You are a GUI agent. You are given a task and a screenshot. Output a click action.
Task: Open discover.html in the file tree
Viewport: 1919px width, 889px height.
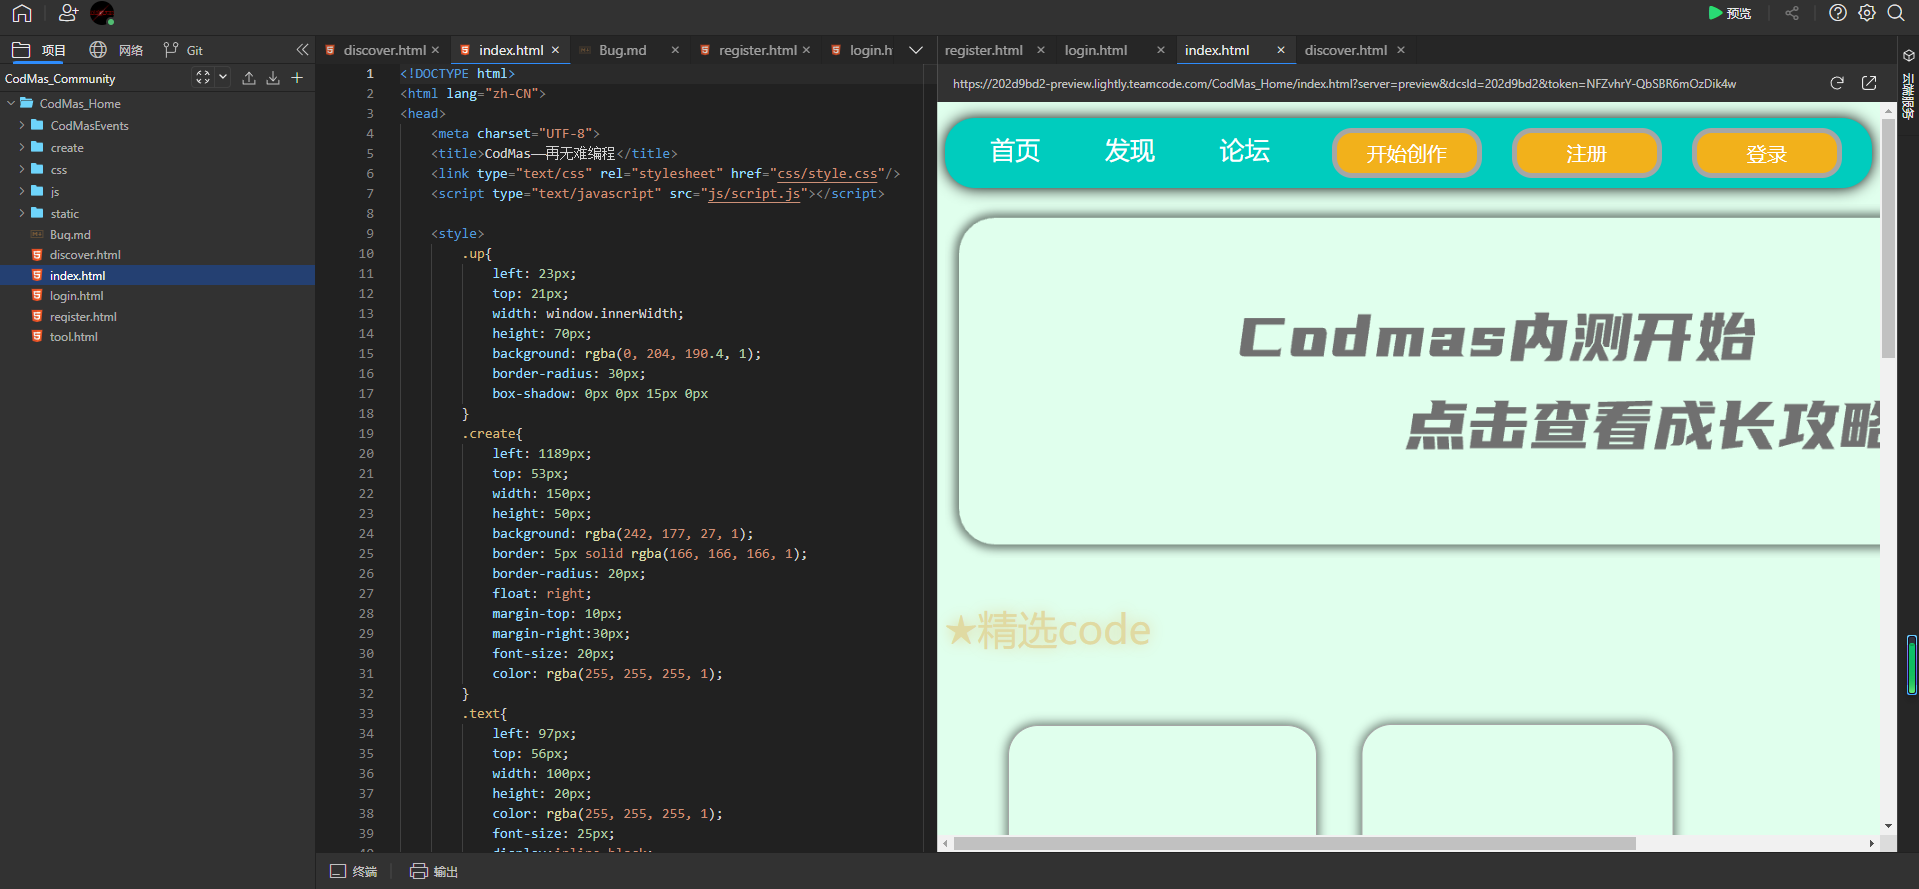(85, 255)
